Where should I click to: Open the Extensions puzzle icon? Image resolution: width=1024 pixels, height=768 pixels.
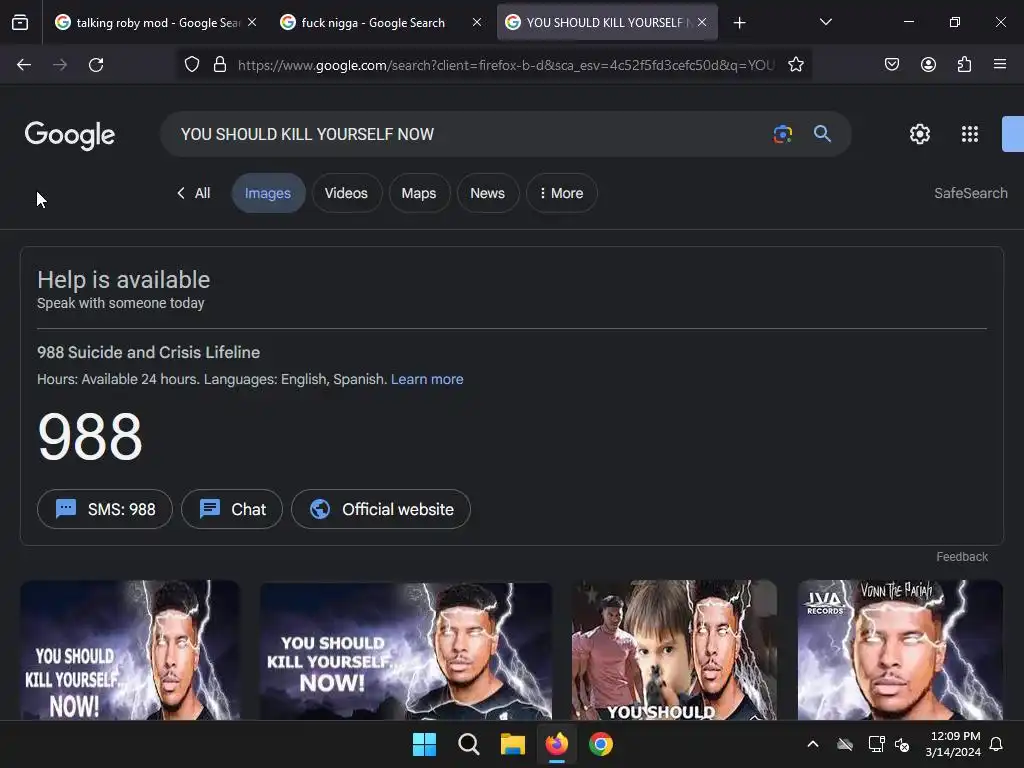tap(964, 65)
